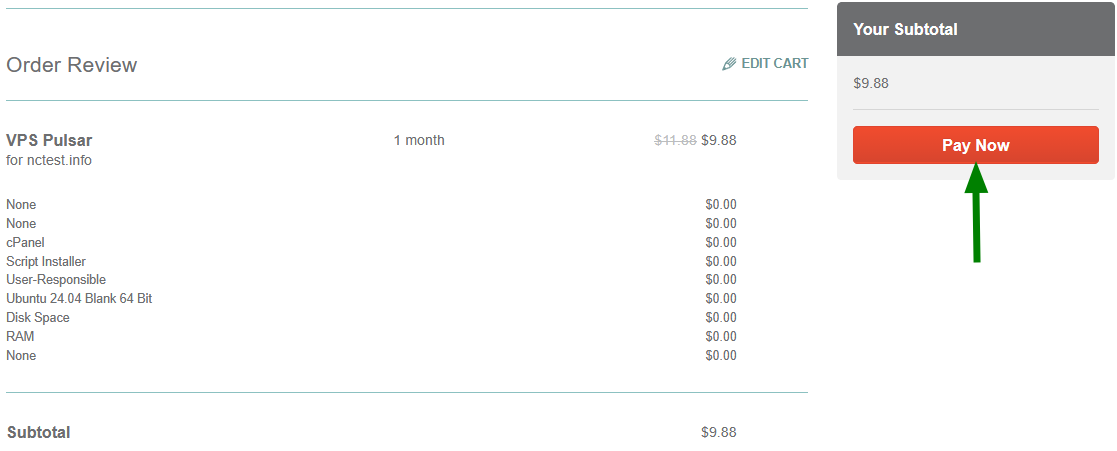This screenshot has width=1117, height=451.
Task: Select the VPS Pulsar product name
Action: click(x=49, y=140)
